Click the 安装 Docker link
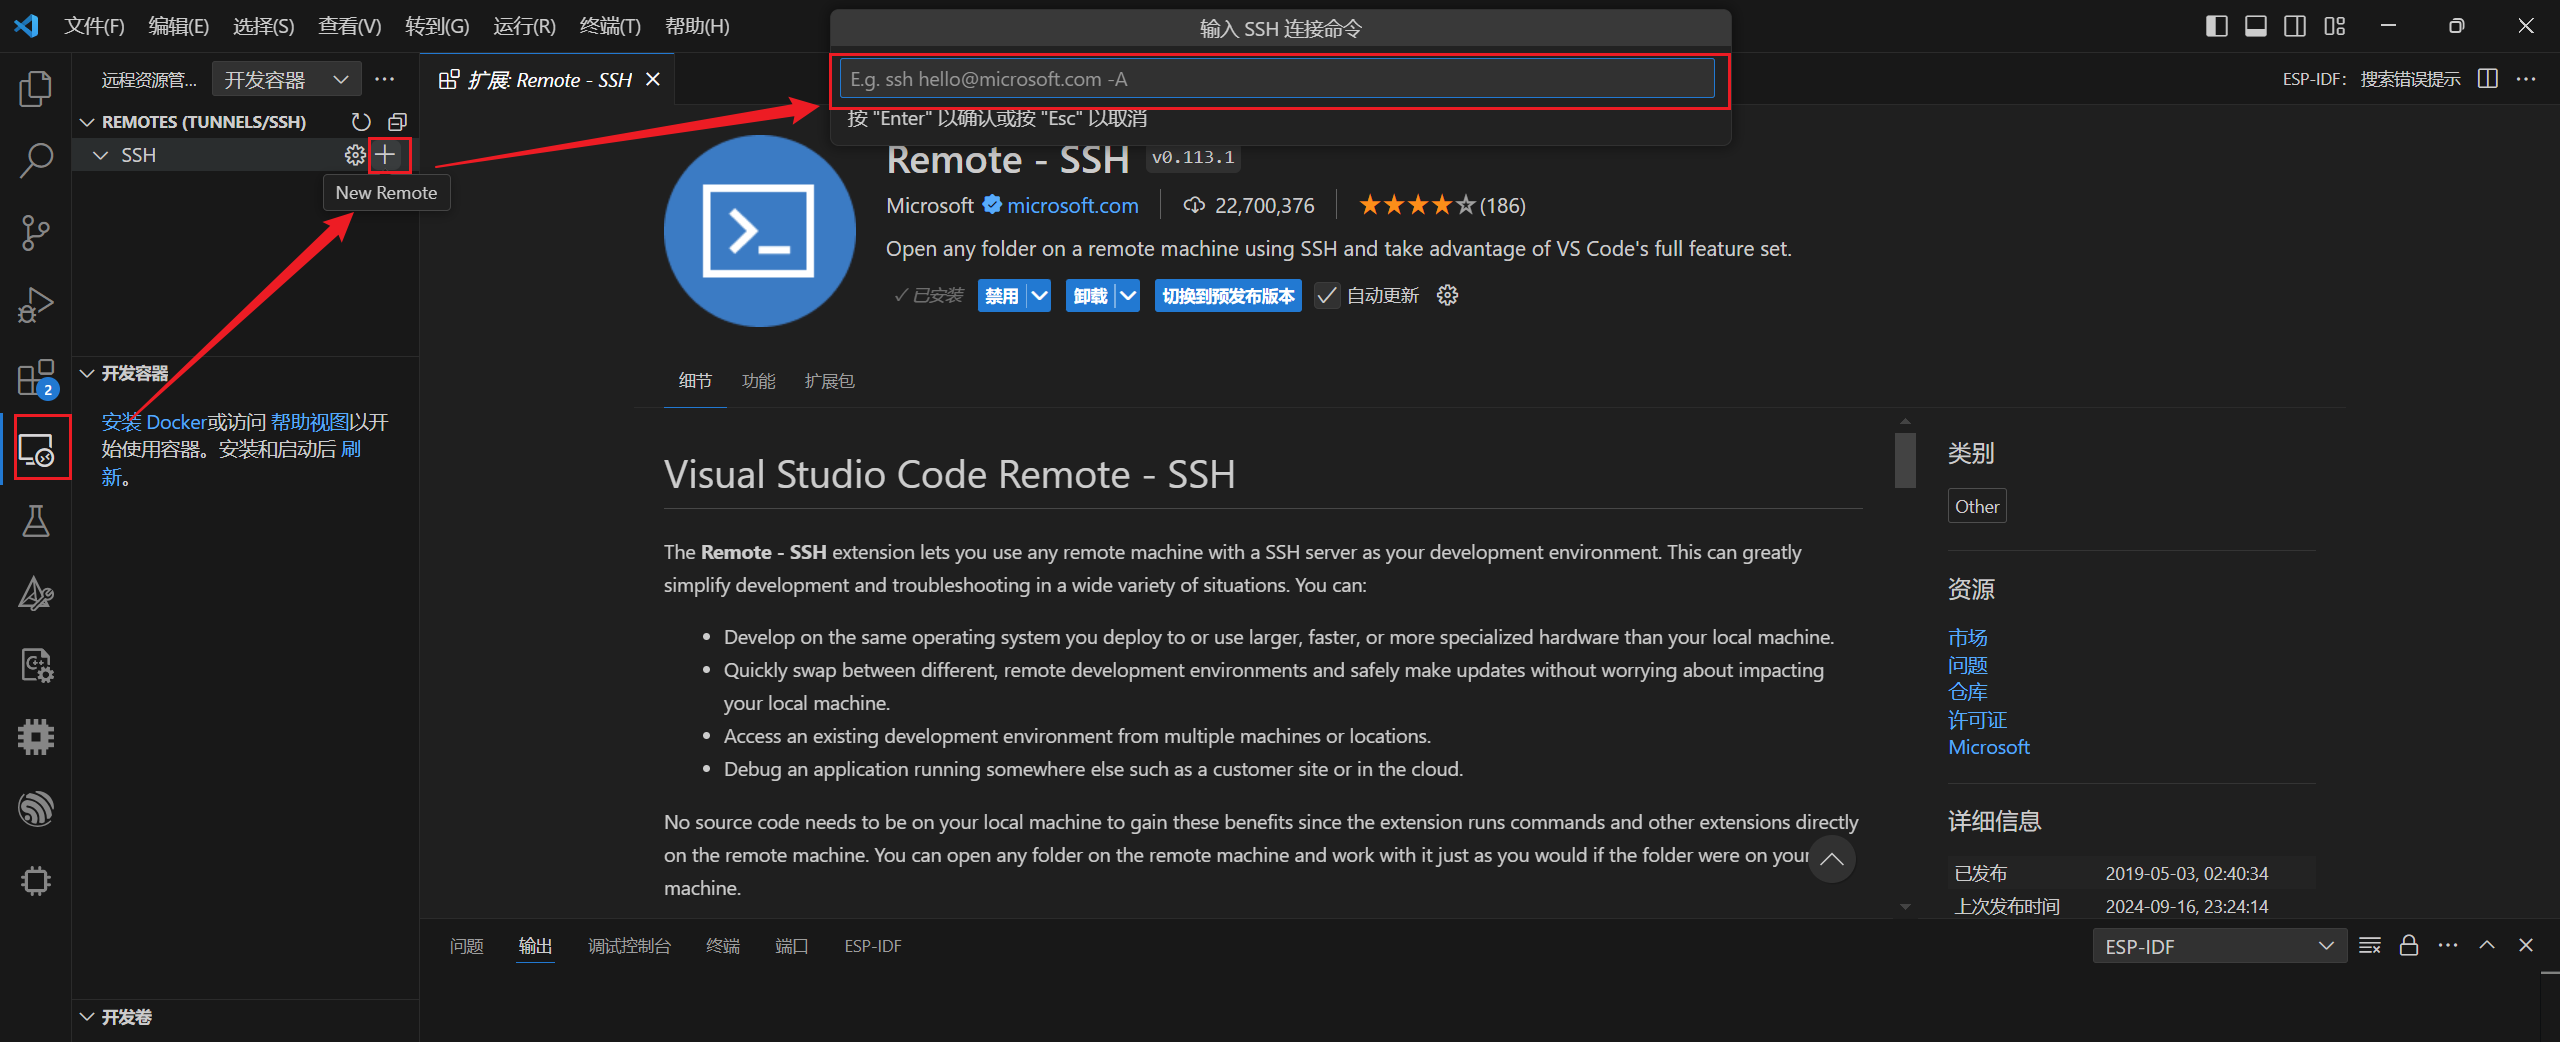Screen dimensions: 2560x1042 [x=153, y=422]
